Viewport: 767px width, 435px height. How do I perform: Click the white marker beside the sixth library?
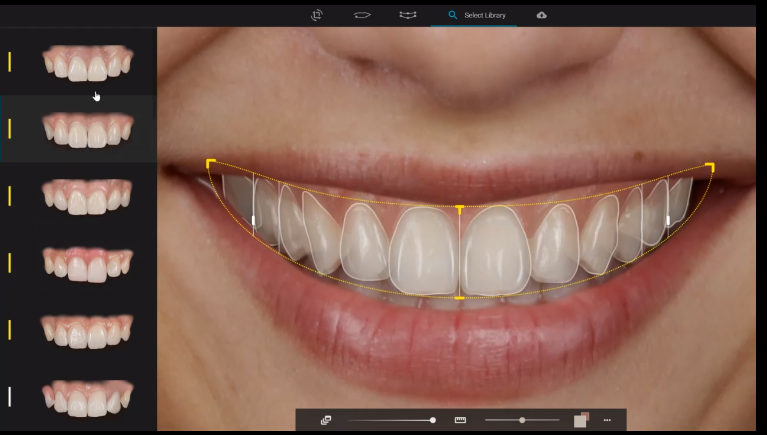[9, 397]
